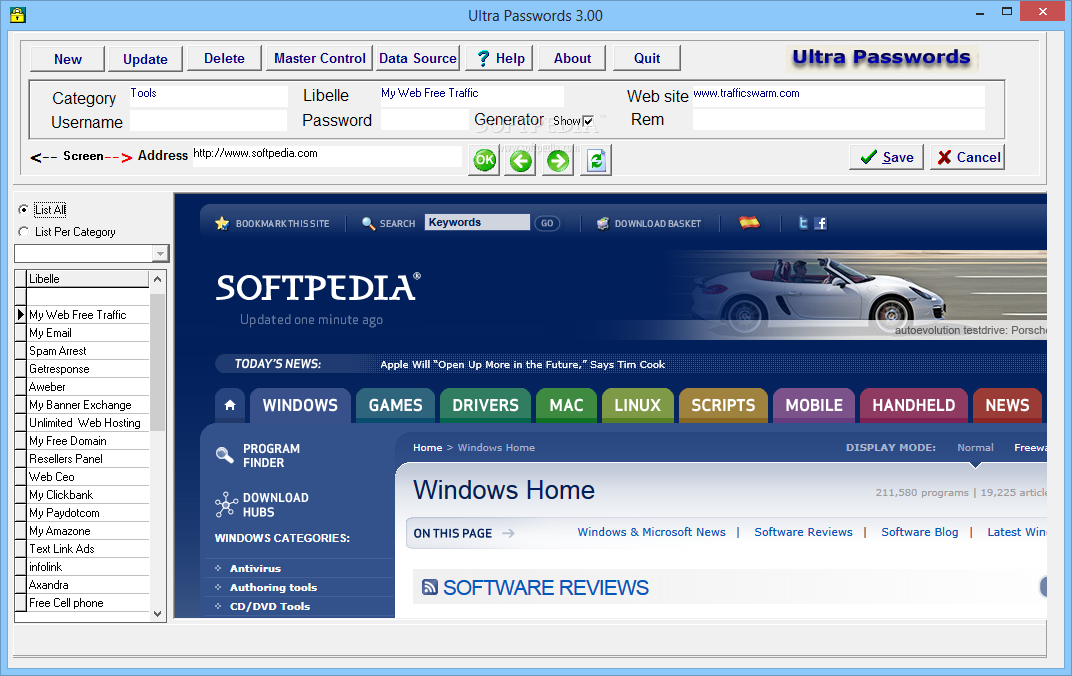The height and width of the screenshot is (676, 1072).
Task: Open the DRIVERS tab
Action: pyautogui.click(x=485, y=405)
